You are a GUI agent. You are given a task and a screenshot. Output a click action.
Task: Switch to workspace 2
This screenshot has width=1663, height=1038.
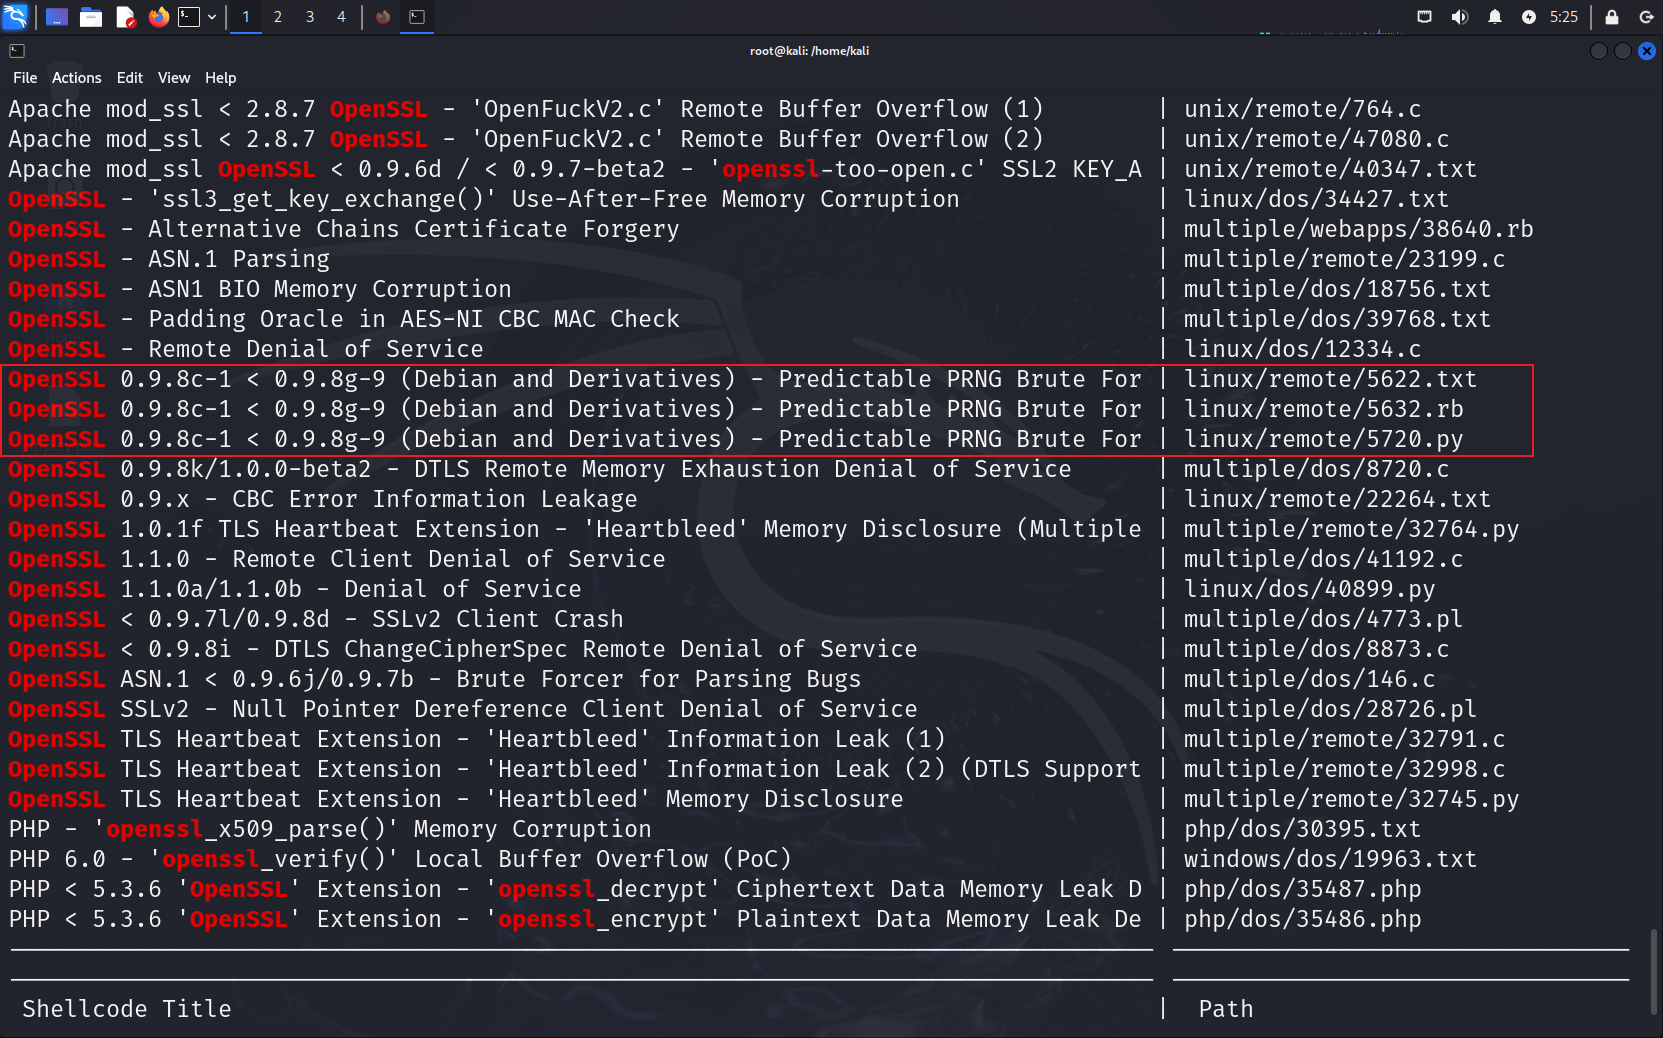click(x=278, y=17)
